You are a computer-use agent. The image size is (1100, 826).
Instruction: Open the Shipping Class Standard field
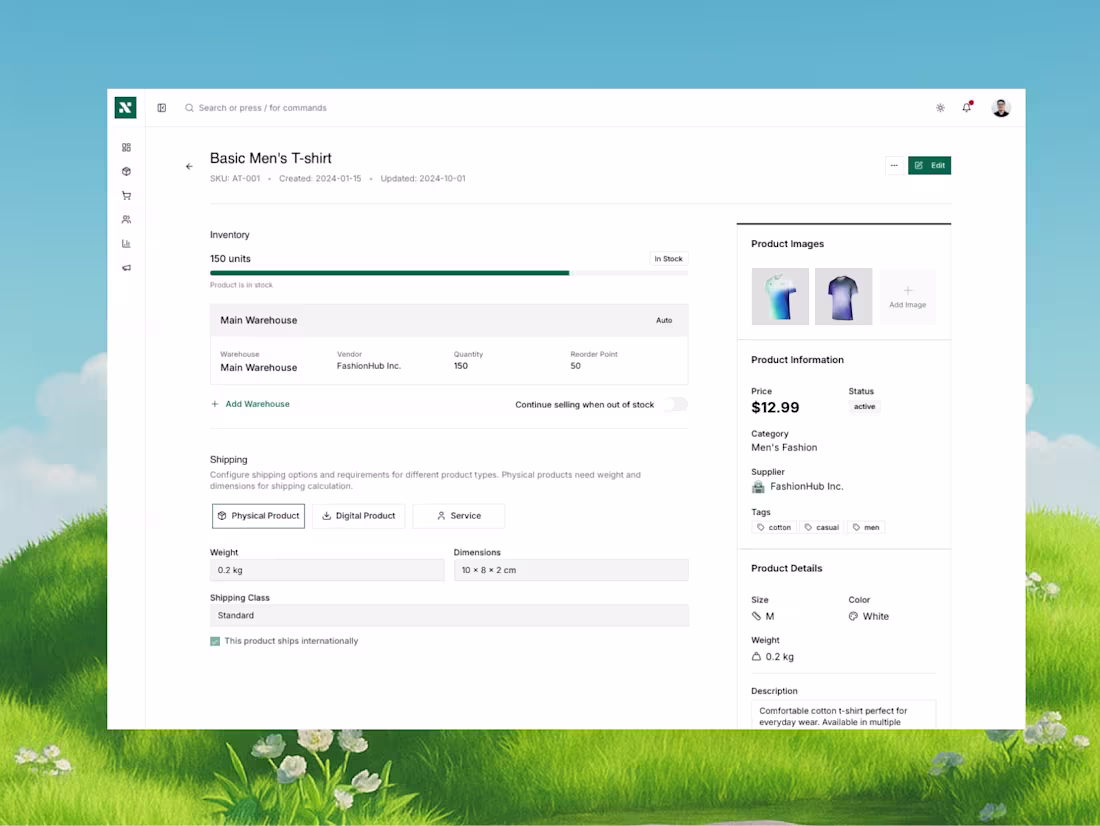(449, 616)
